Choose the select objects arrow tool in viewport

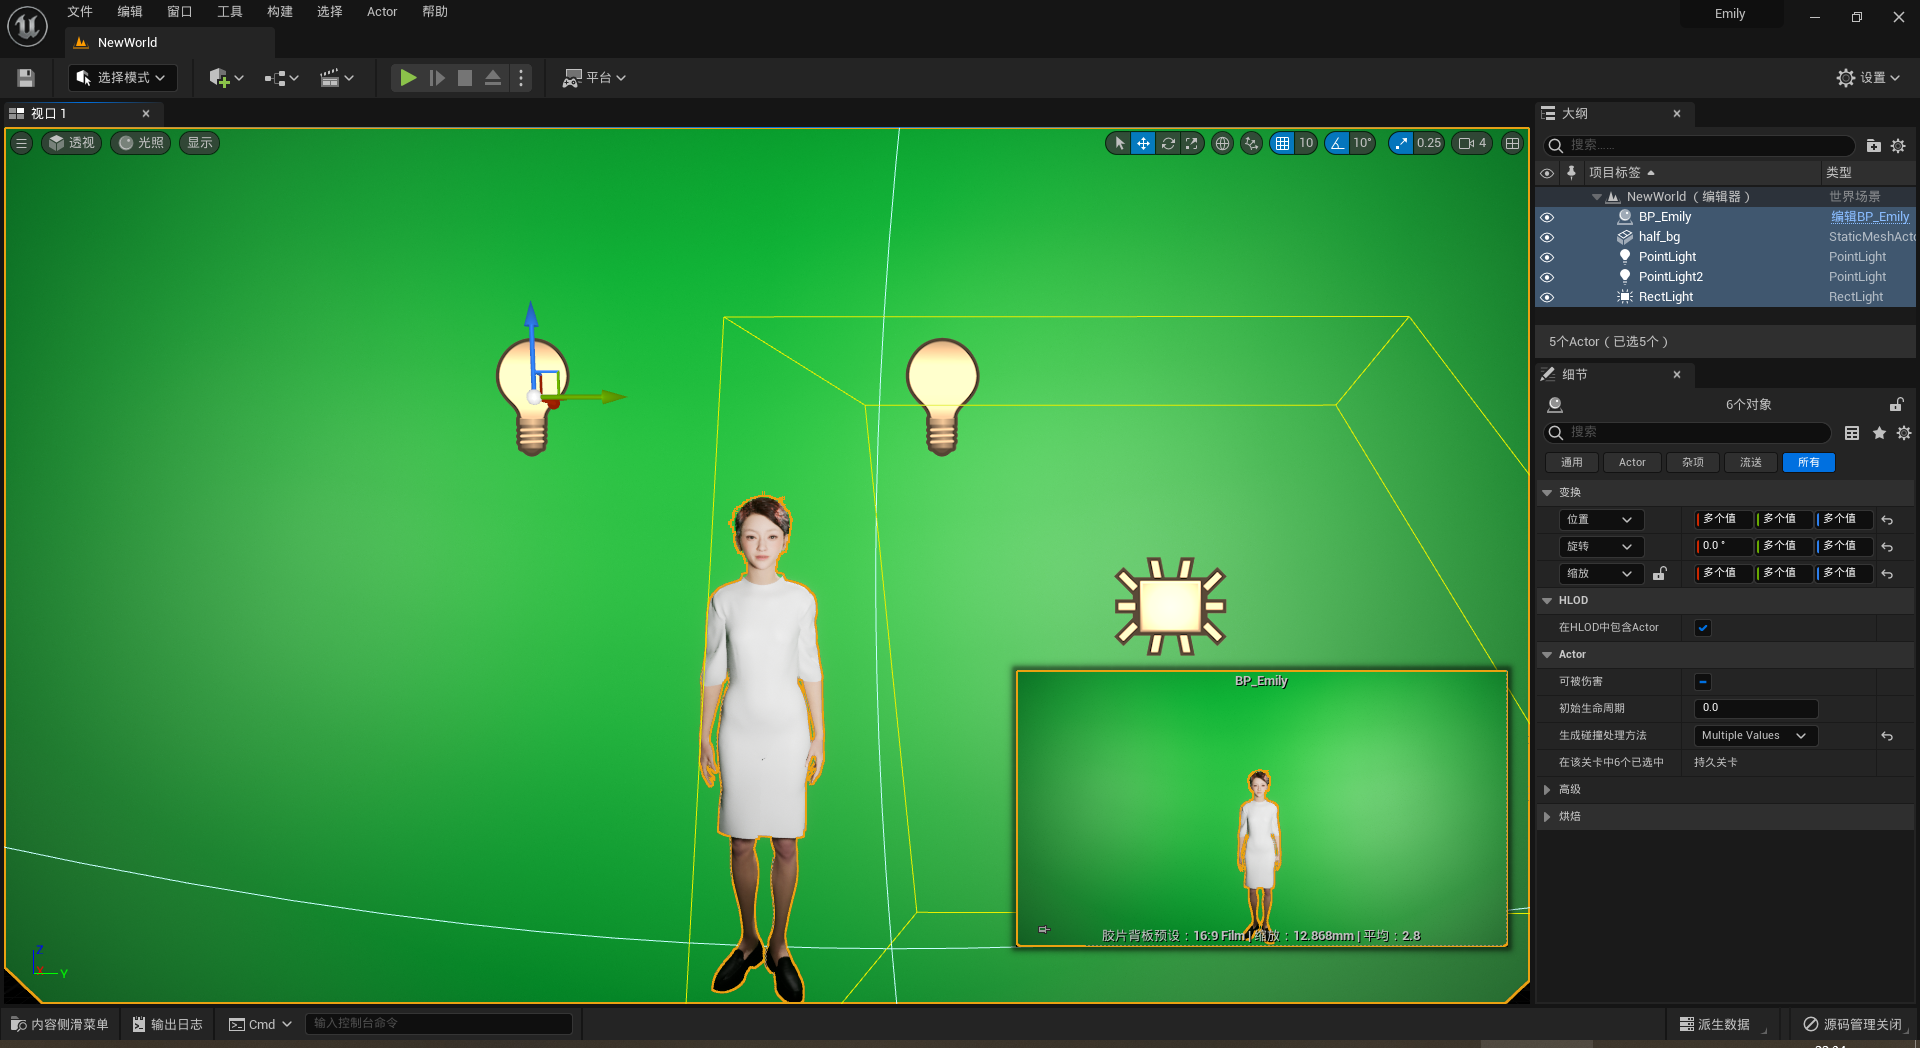click(x=1119, y=143)
